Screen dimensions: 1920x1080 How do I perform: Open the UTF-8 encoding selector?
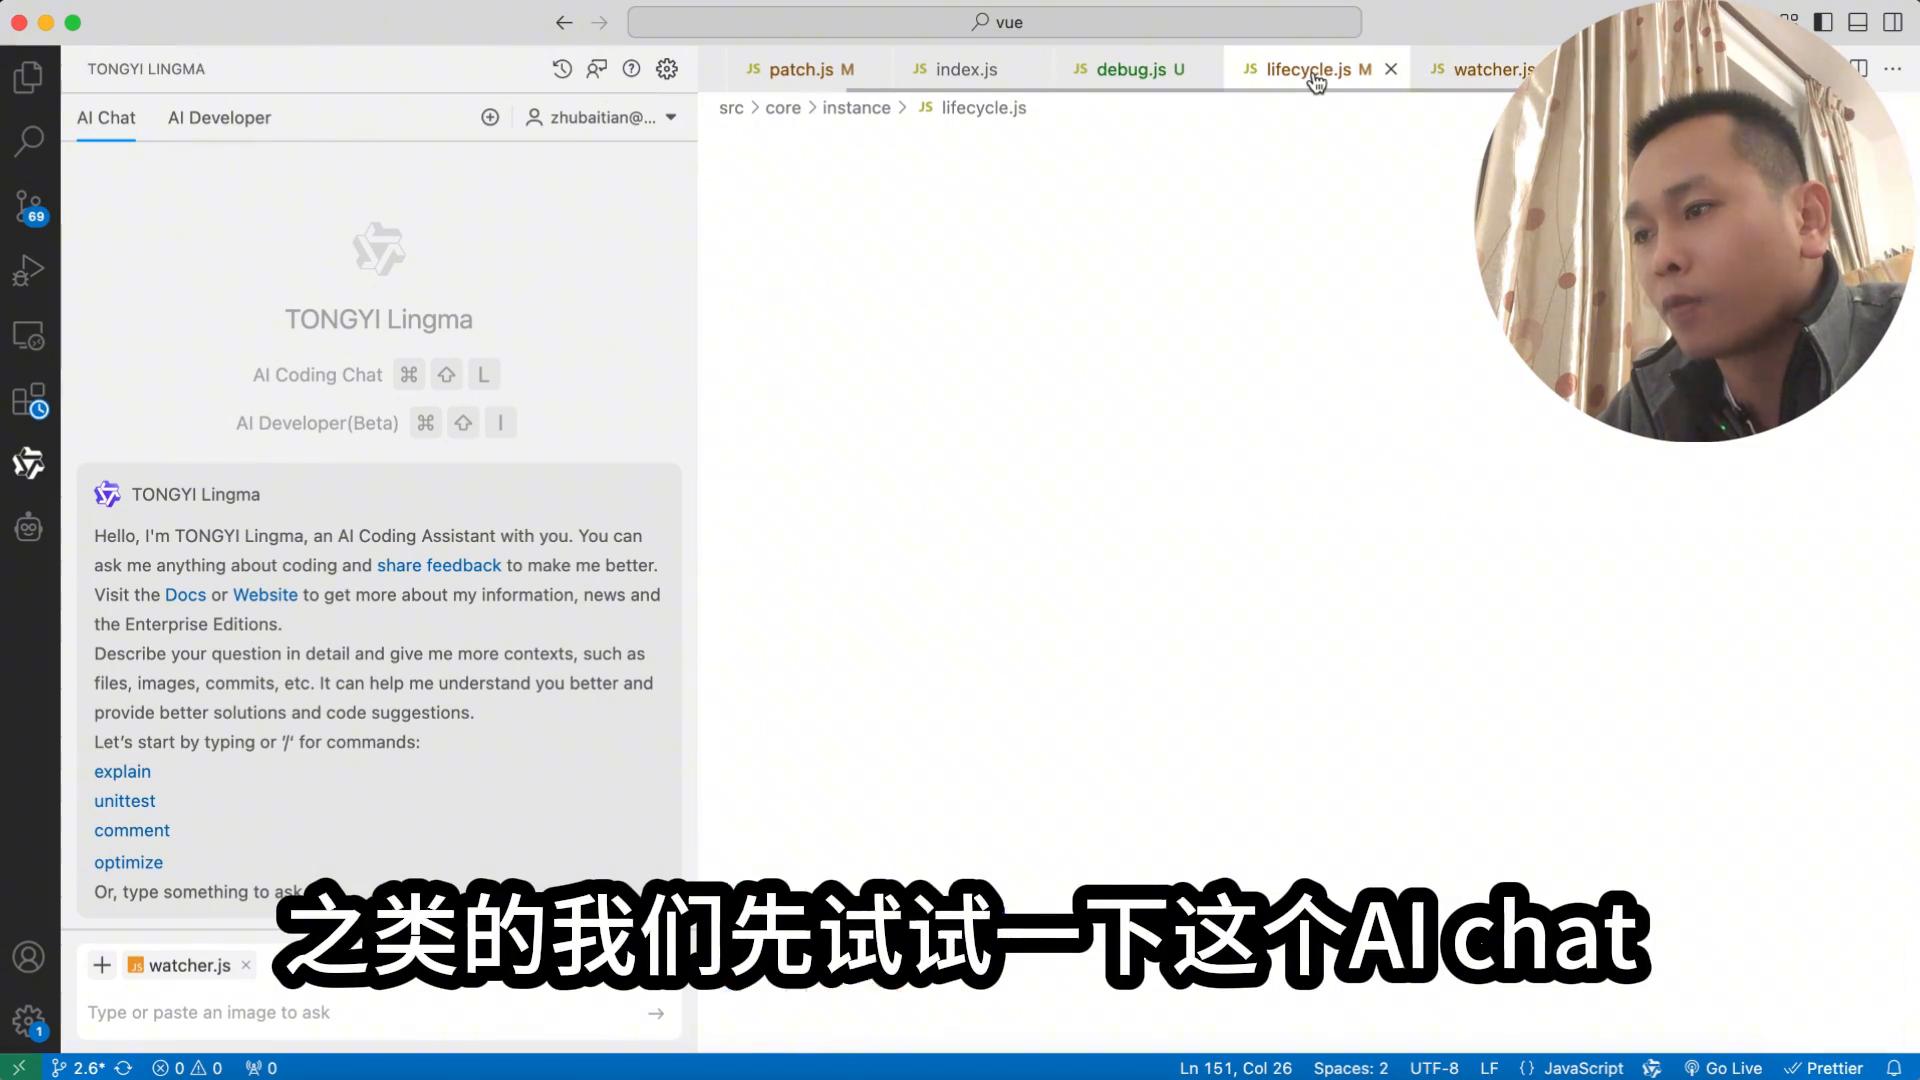[1434, 1067]
